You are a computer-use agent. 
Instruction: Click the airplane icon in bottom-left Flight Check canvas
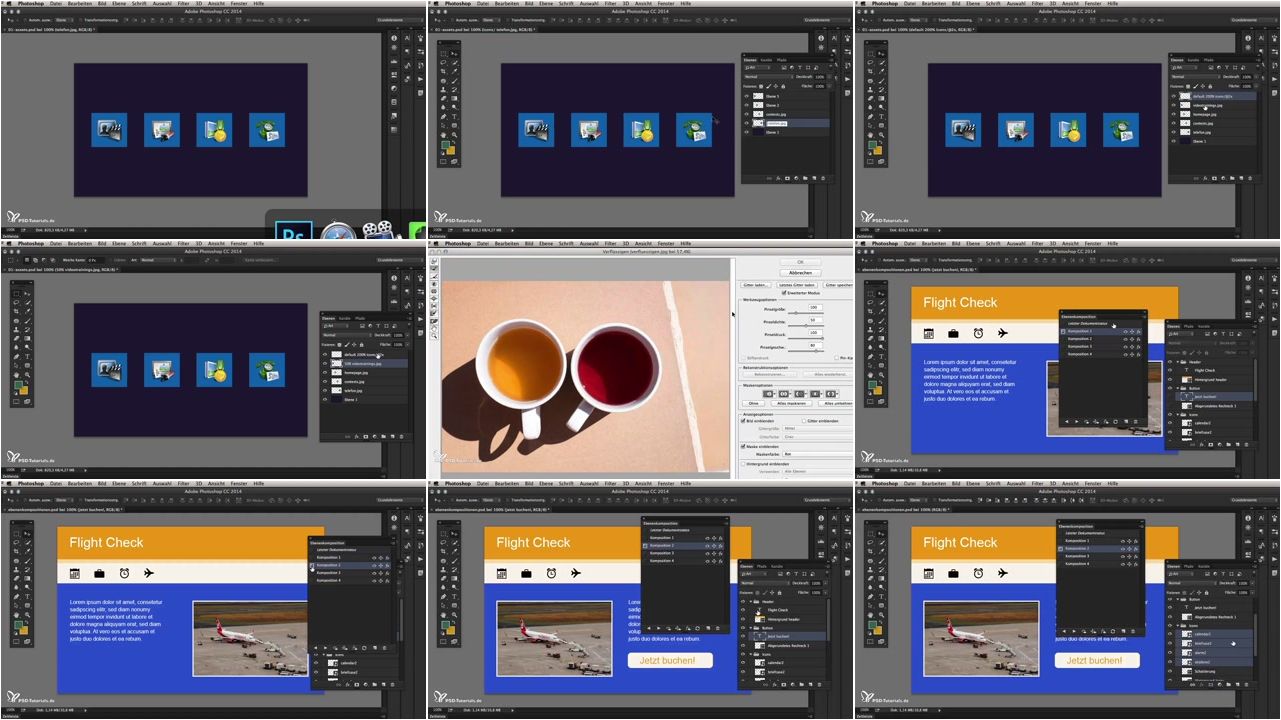coord(149,573)
